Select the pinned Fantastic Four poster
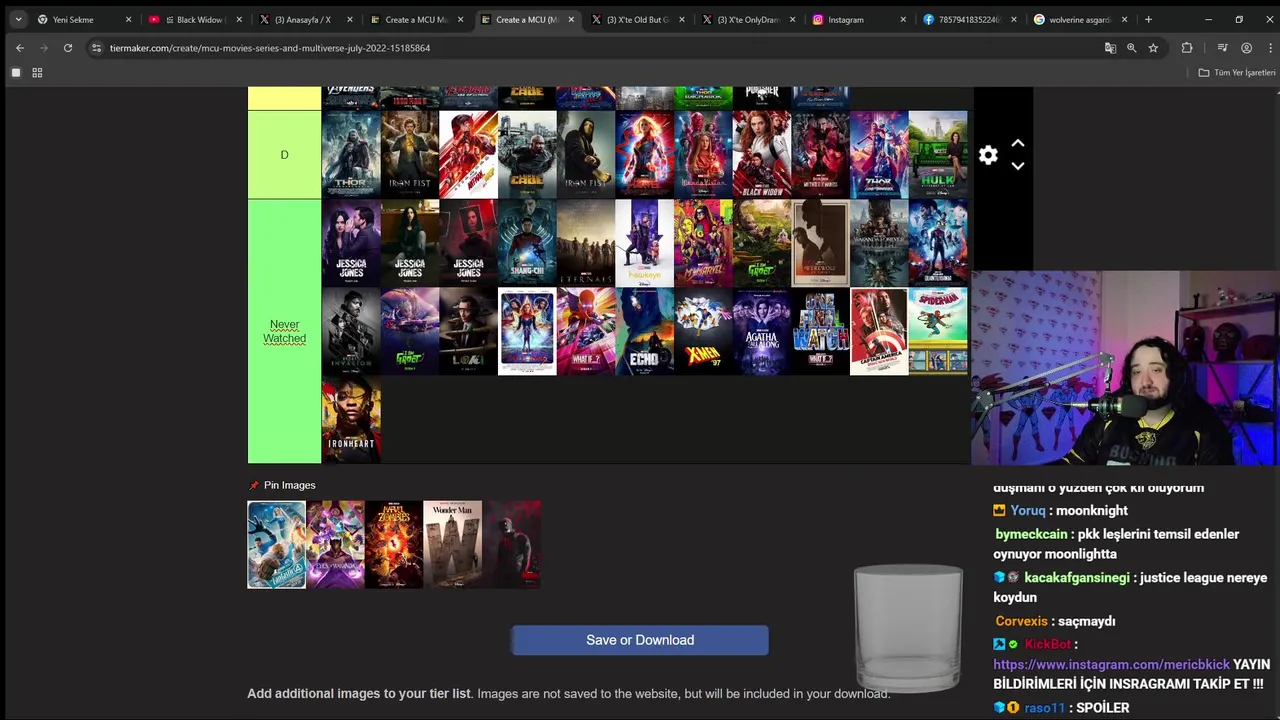The height and width of the screenshot is (720, 1280). click(x=277, y=545)
